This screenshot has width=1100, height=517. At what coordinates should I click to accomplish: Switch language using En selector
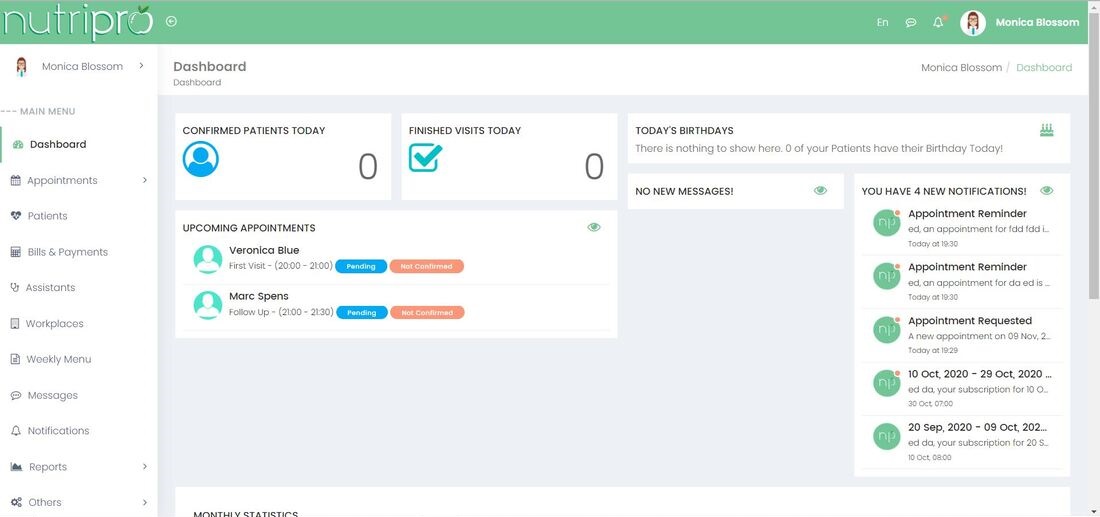882,22
